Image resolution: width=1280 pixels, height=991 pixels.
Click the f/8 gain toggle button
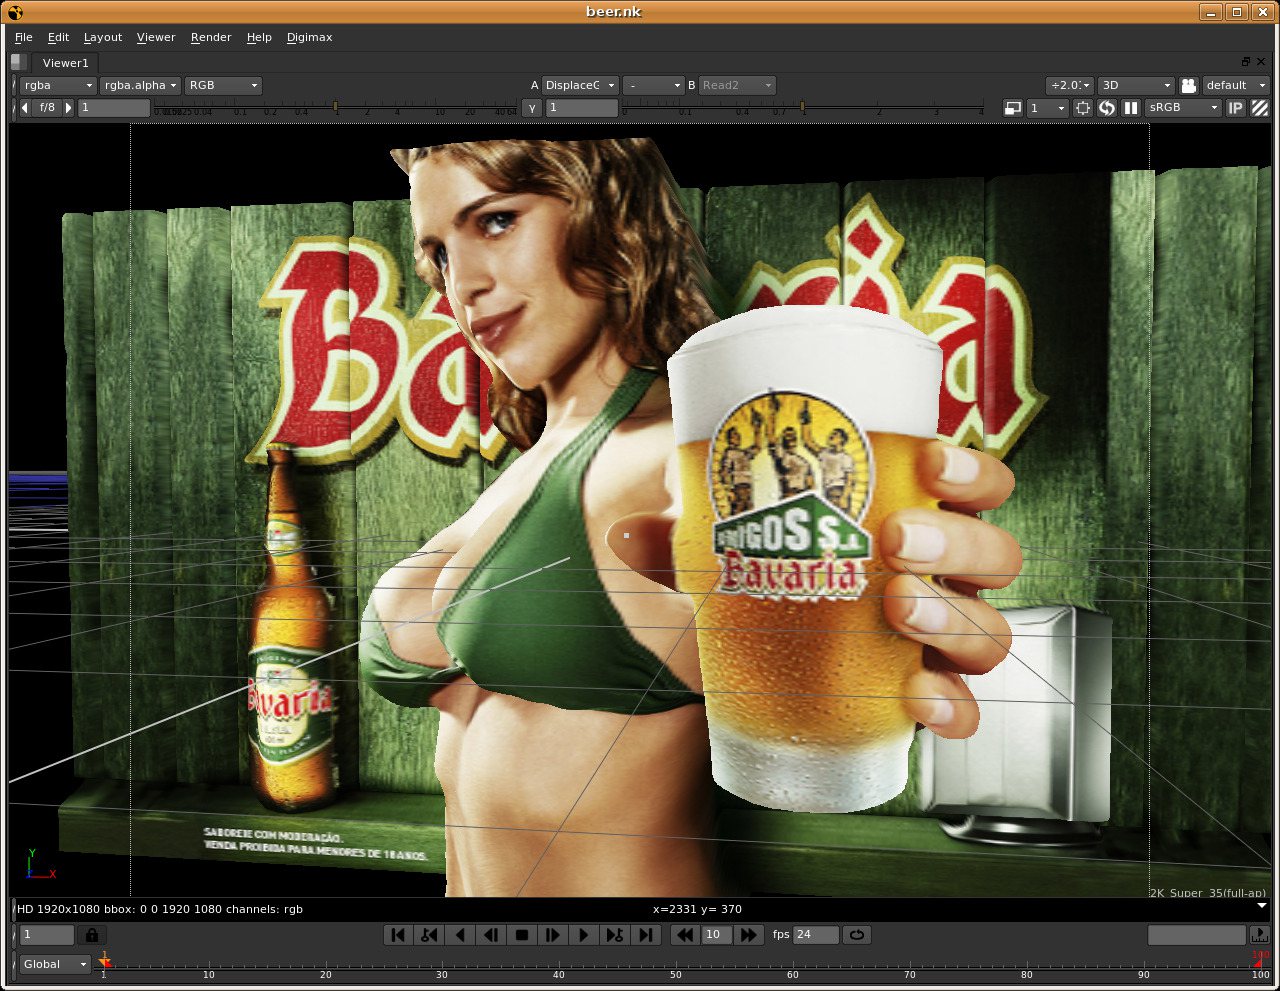click(x=47, y=108)
